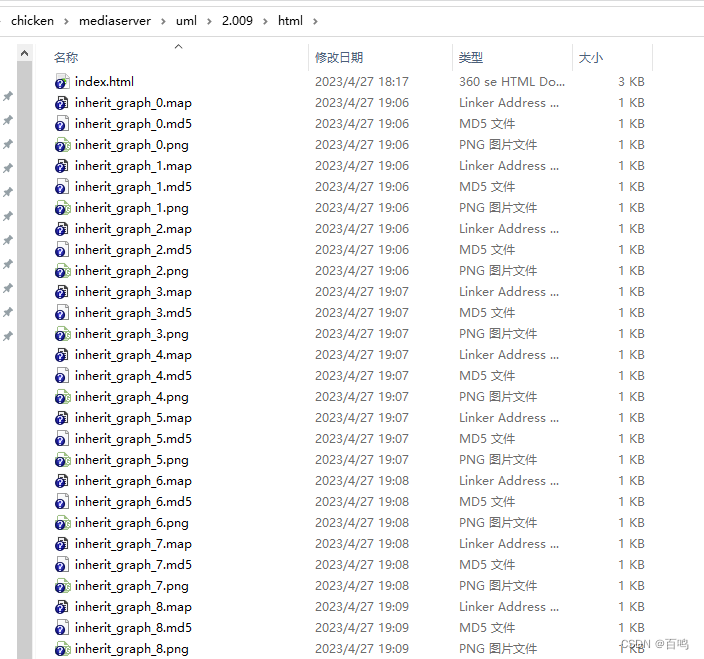Viewport: 704px width, 659px height.
Task: Navigate to 2.009 folder in breadcrumb
Action: pyautogui.click(x=238, y=21)
